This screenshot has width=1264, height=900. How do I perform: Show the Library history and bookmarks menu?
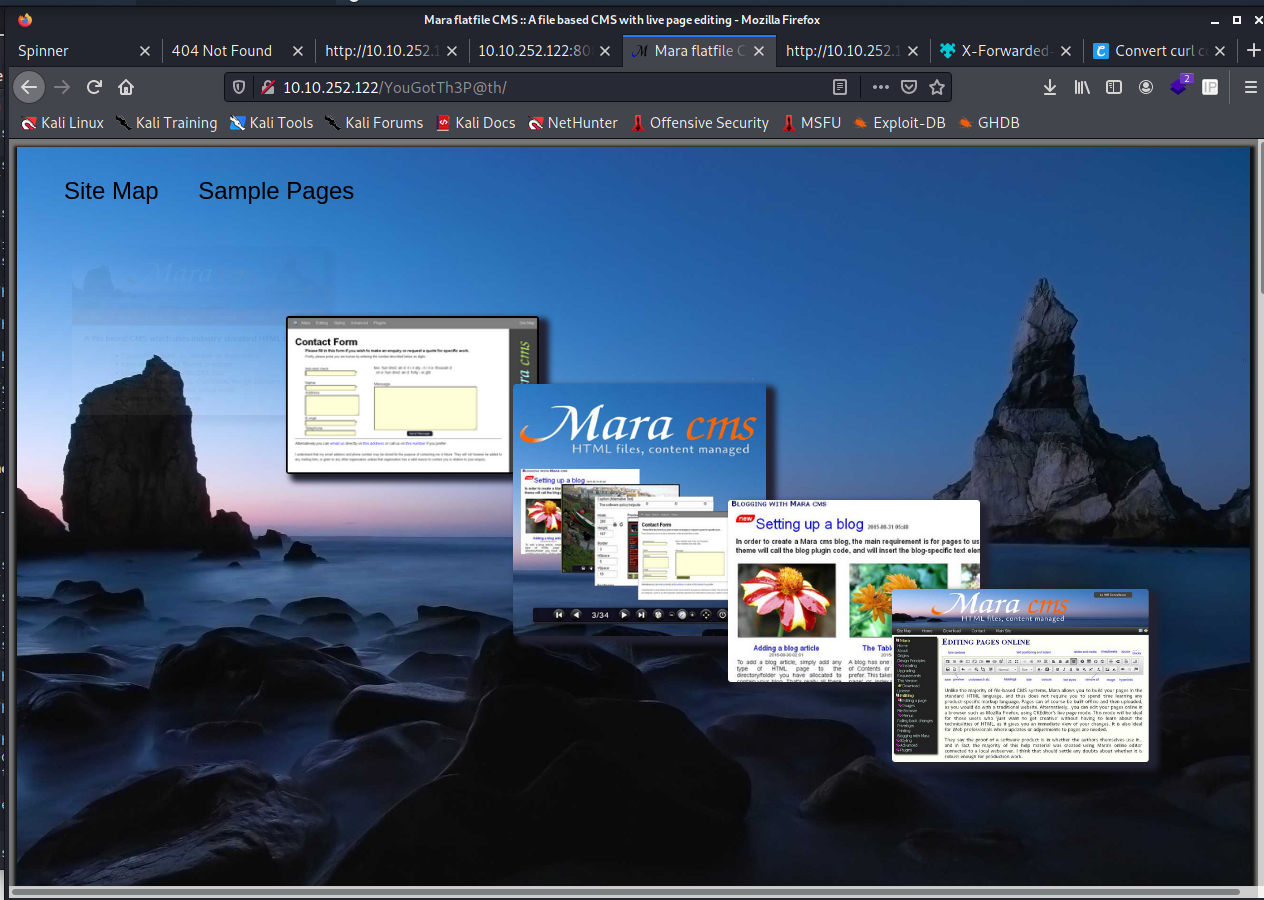coord(1082,87)
